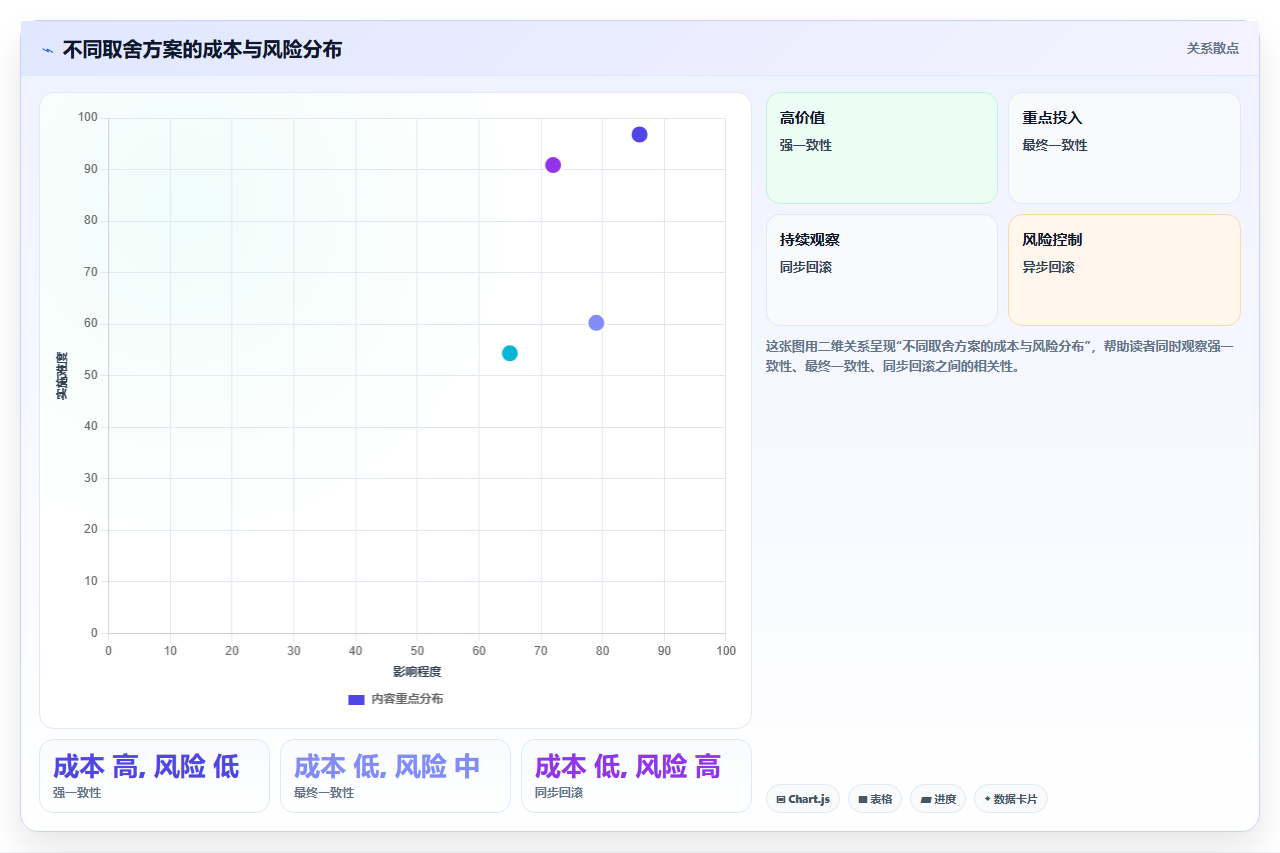Click the 异步回滚 text in 风险控制 card
The width and height of the screenshot is (1280, 853).
click(1048, 267)
